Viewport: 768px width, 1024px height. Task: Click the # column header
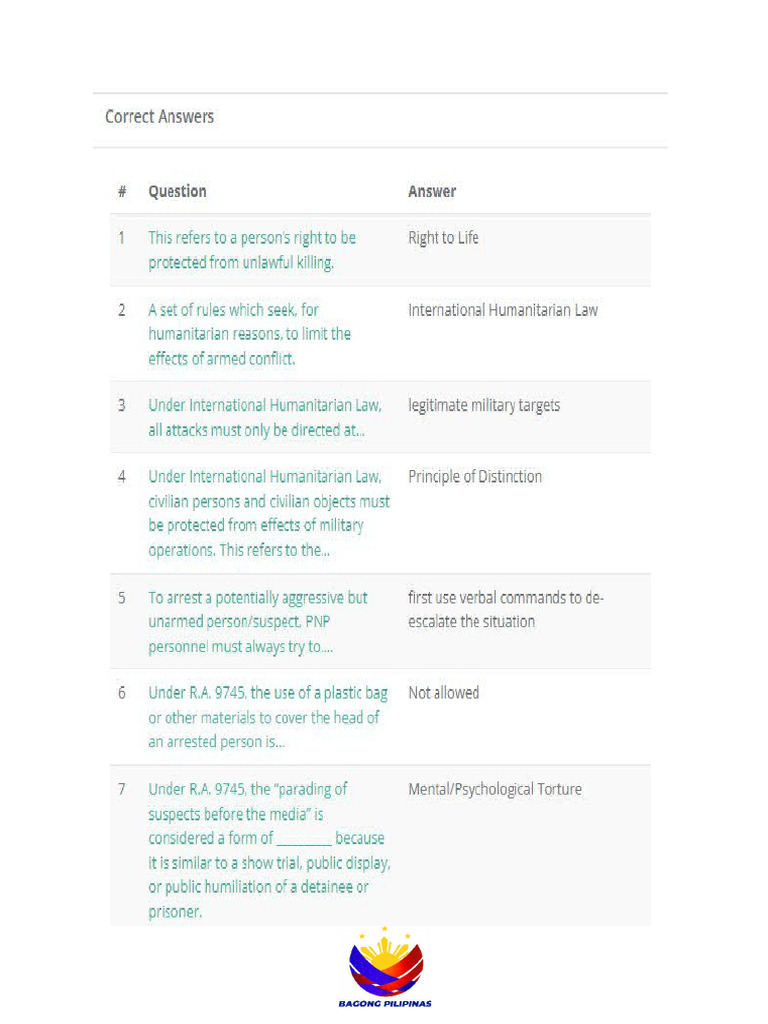click(x=122, y=191)
